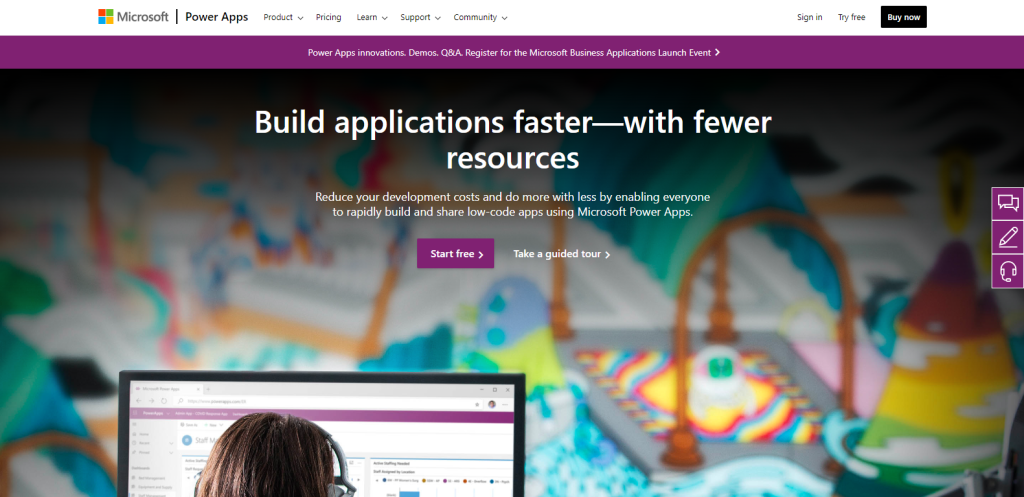This screenshot has width=1024, height=497.
Task: Click the headline 'Build applications faster—with fewer resources'
Action: coord(513,140)
